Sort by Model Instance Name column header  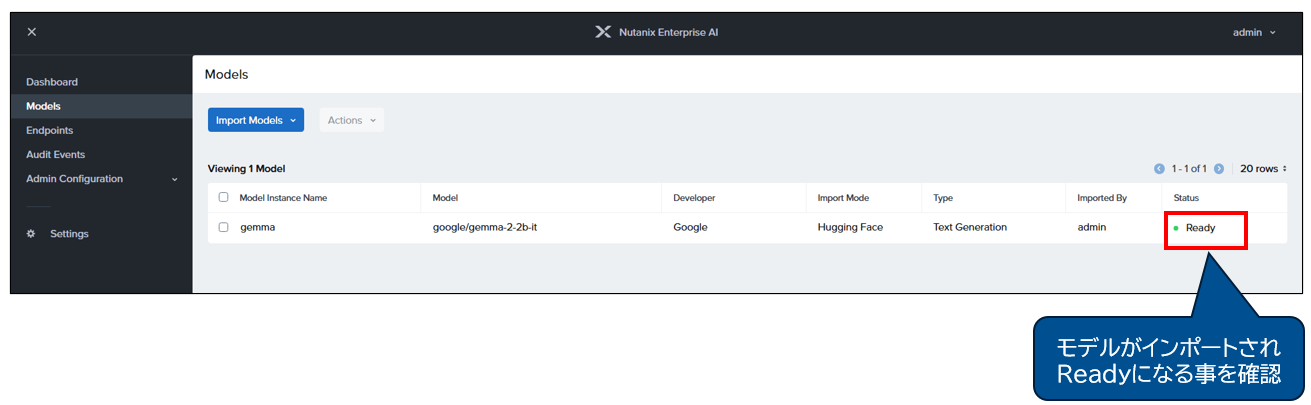click(283, 198)
